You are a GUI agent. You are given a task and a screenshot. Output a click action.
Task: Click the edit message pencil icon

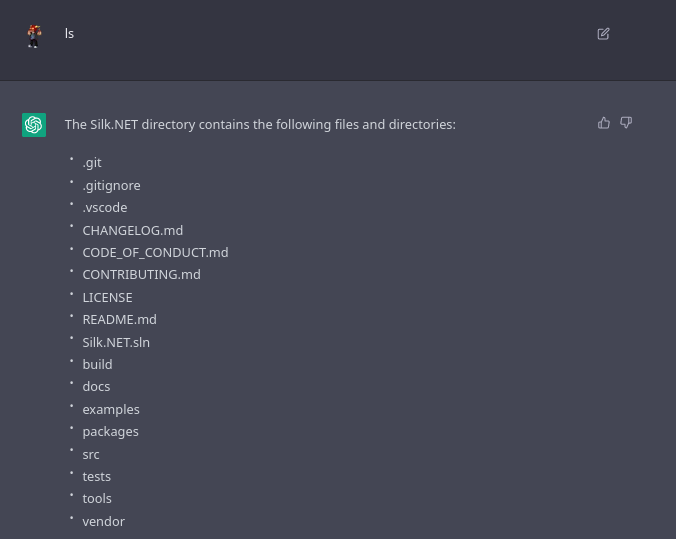pos(603,34)
